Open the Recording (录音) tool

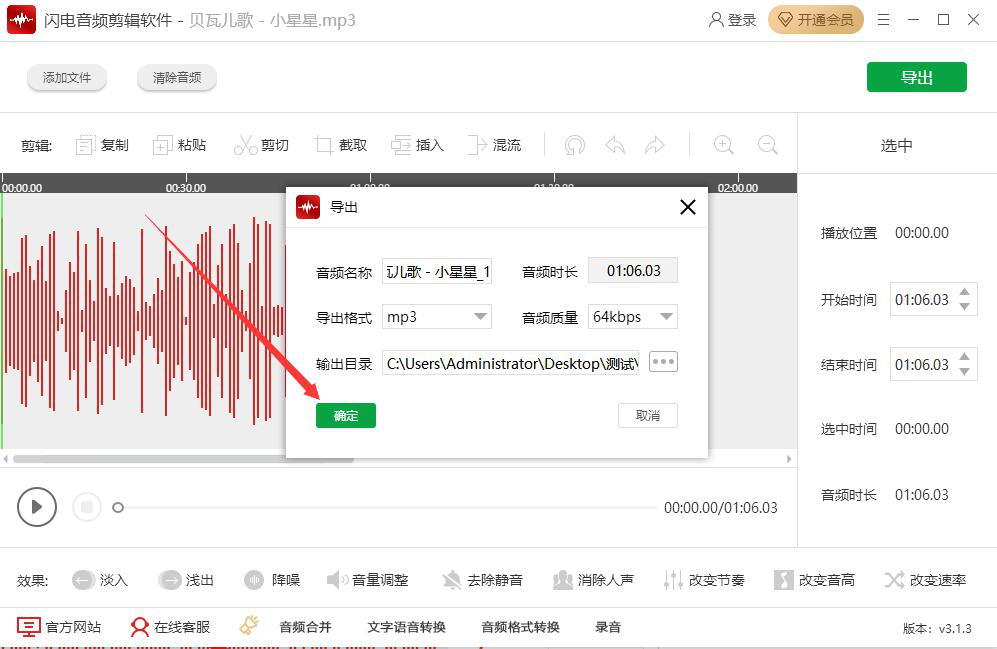[608, 627]
